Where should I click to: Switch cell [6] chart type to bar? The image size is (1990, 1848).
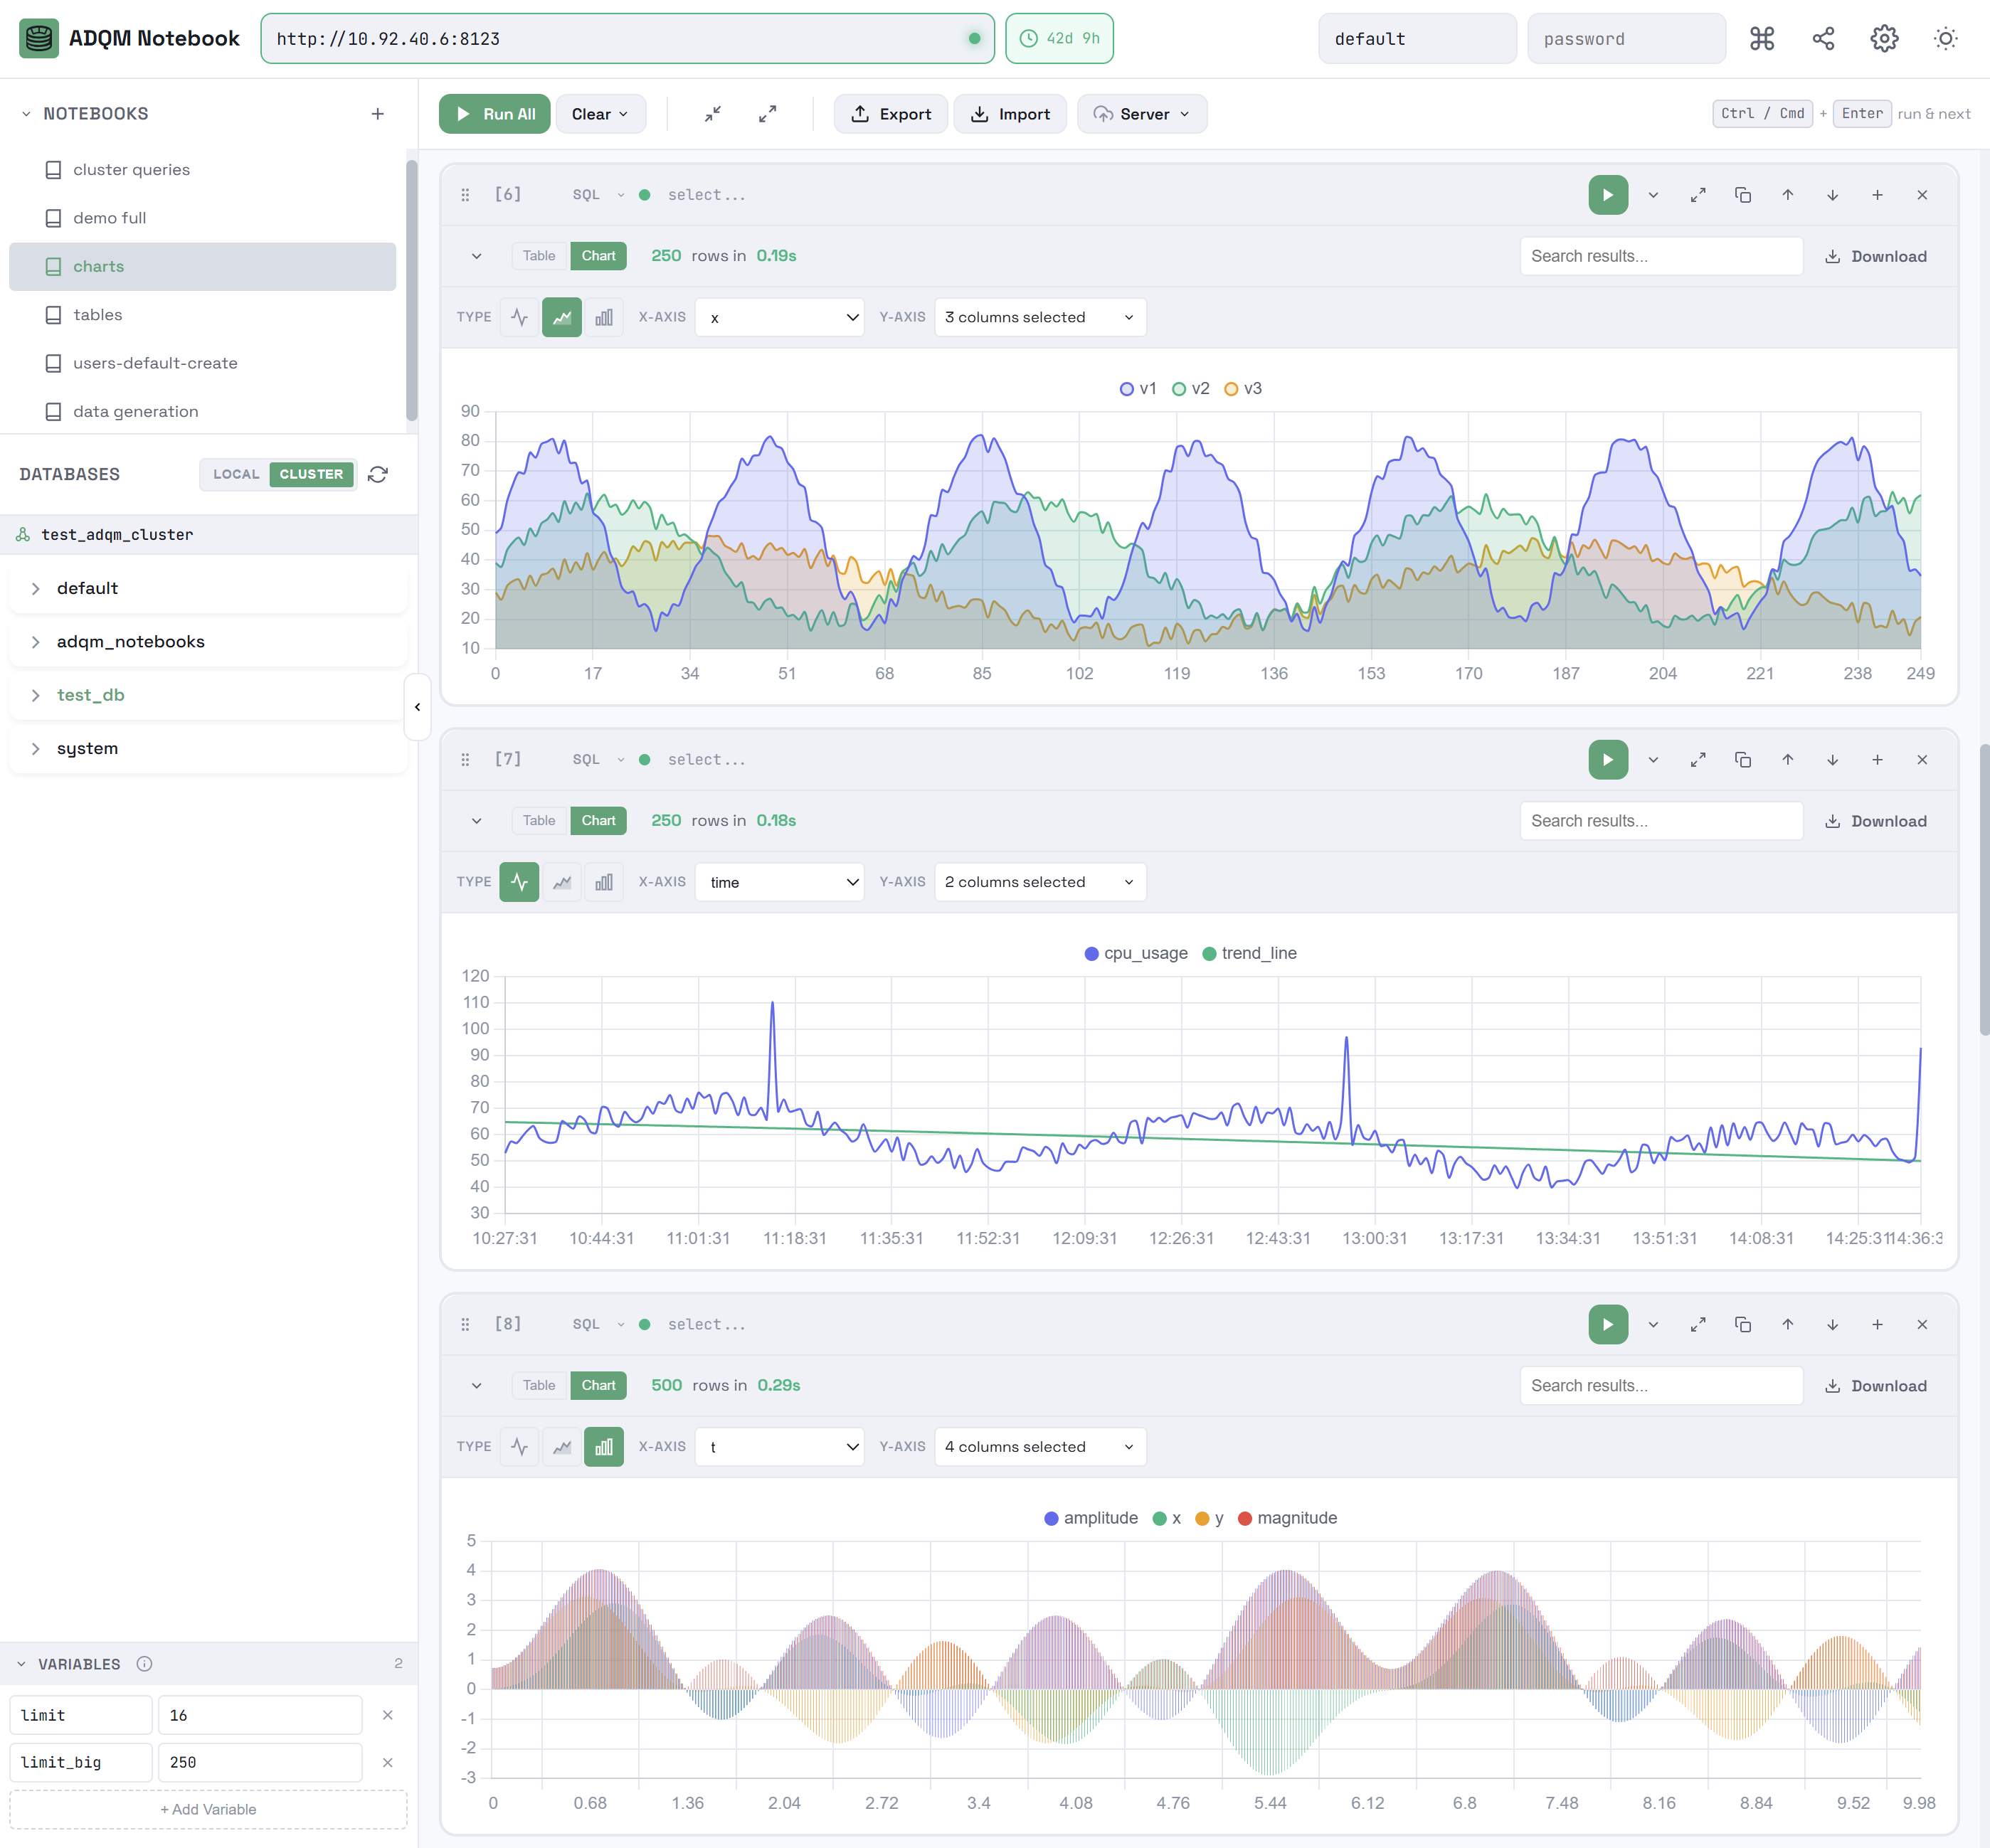click(603, 316)
